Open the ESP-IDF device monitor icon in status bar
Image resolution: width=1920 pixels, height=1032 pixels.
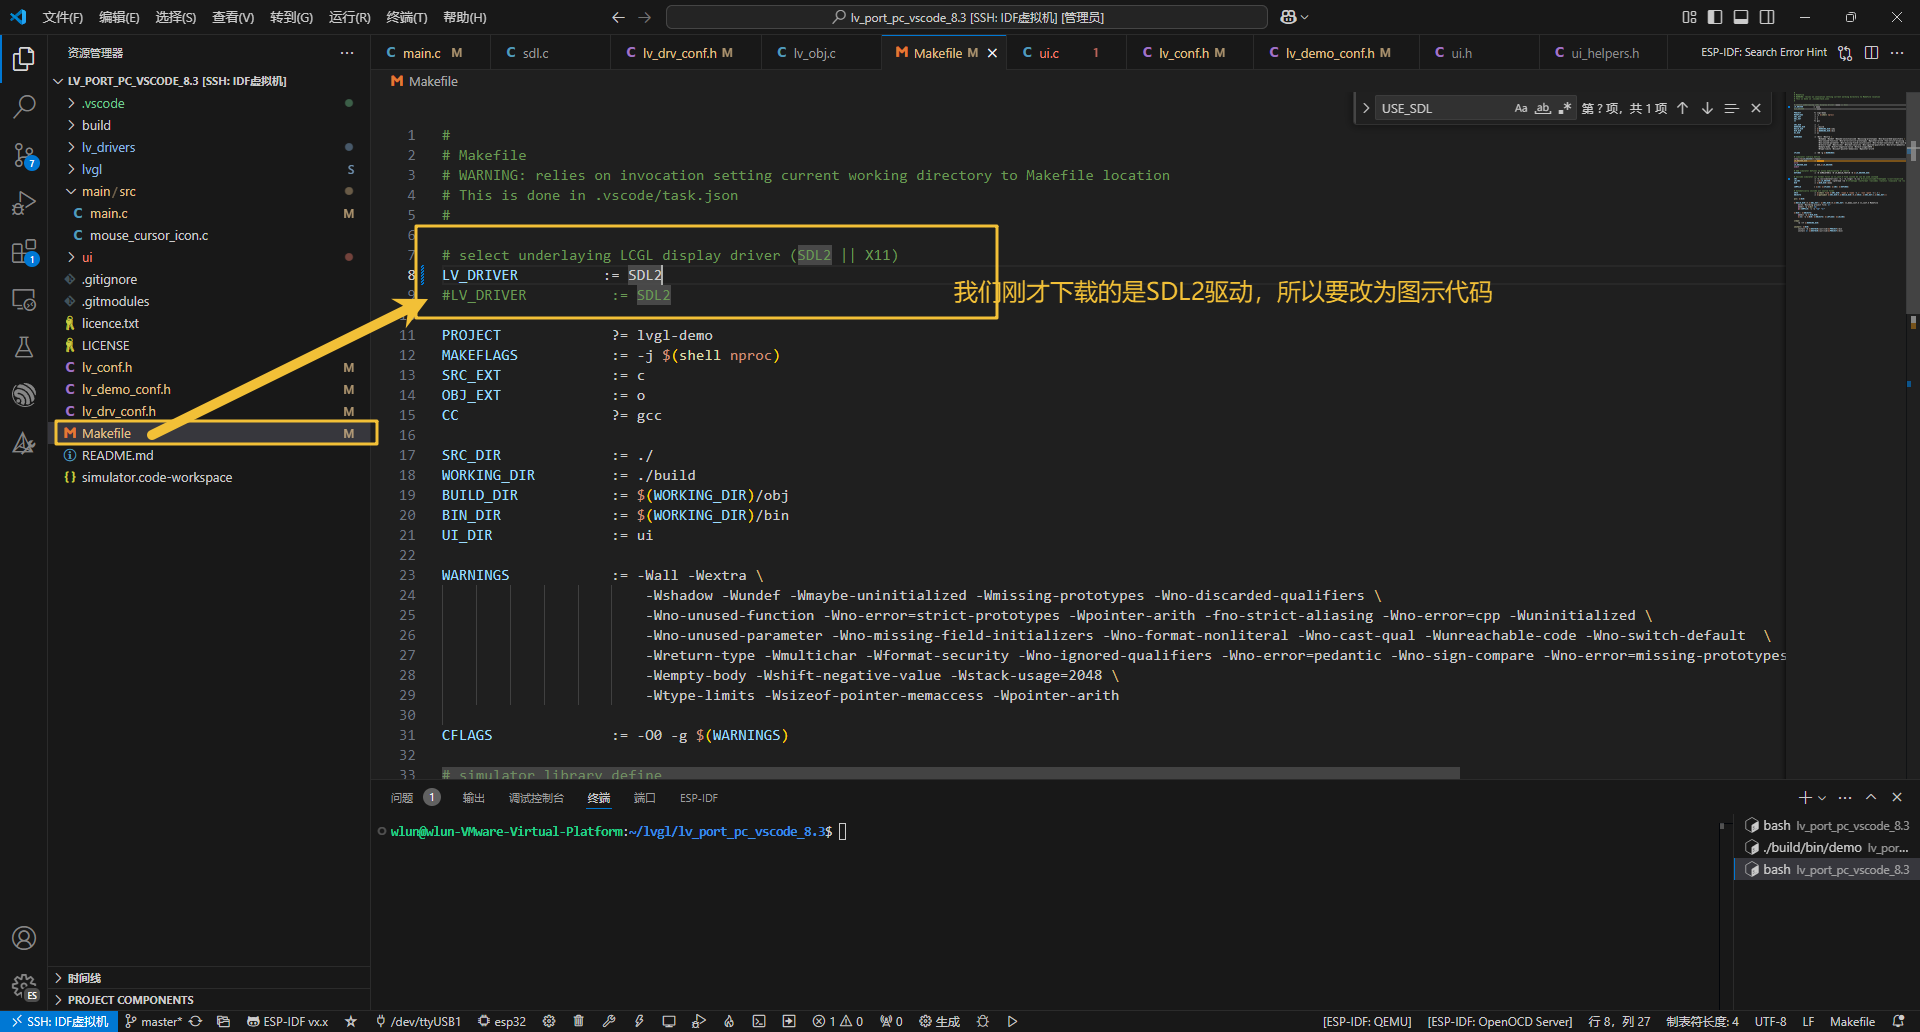668,1021
